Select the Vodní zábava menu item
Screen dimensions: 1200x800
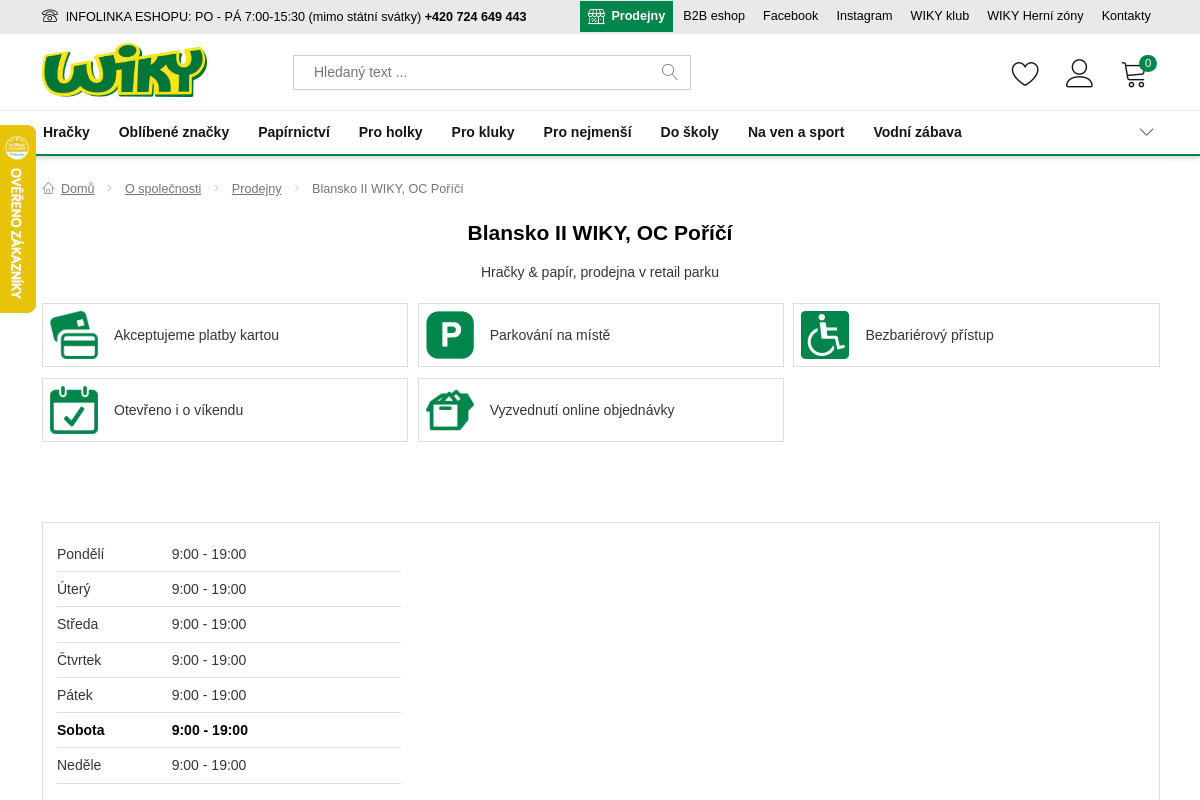point(917,132)
